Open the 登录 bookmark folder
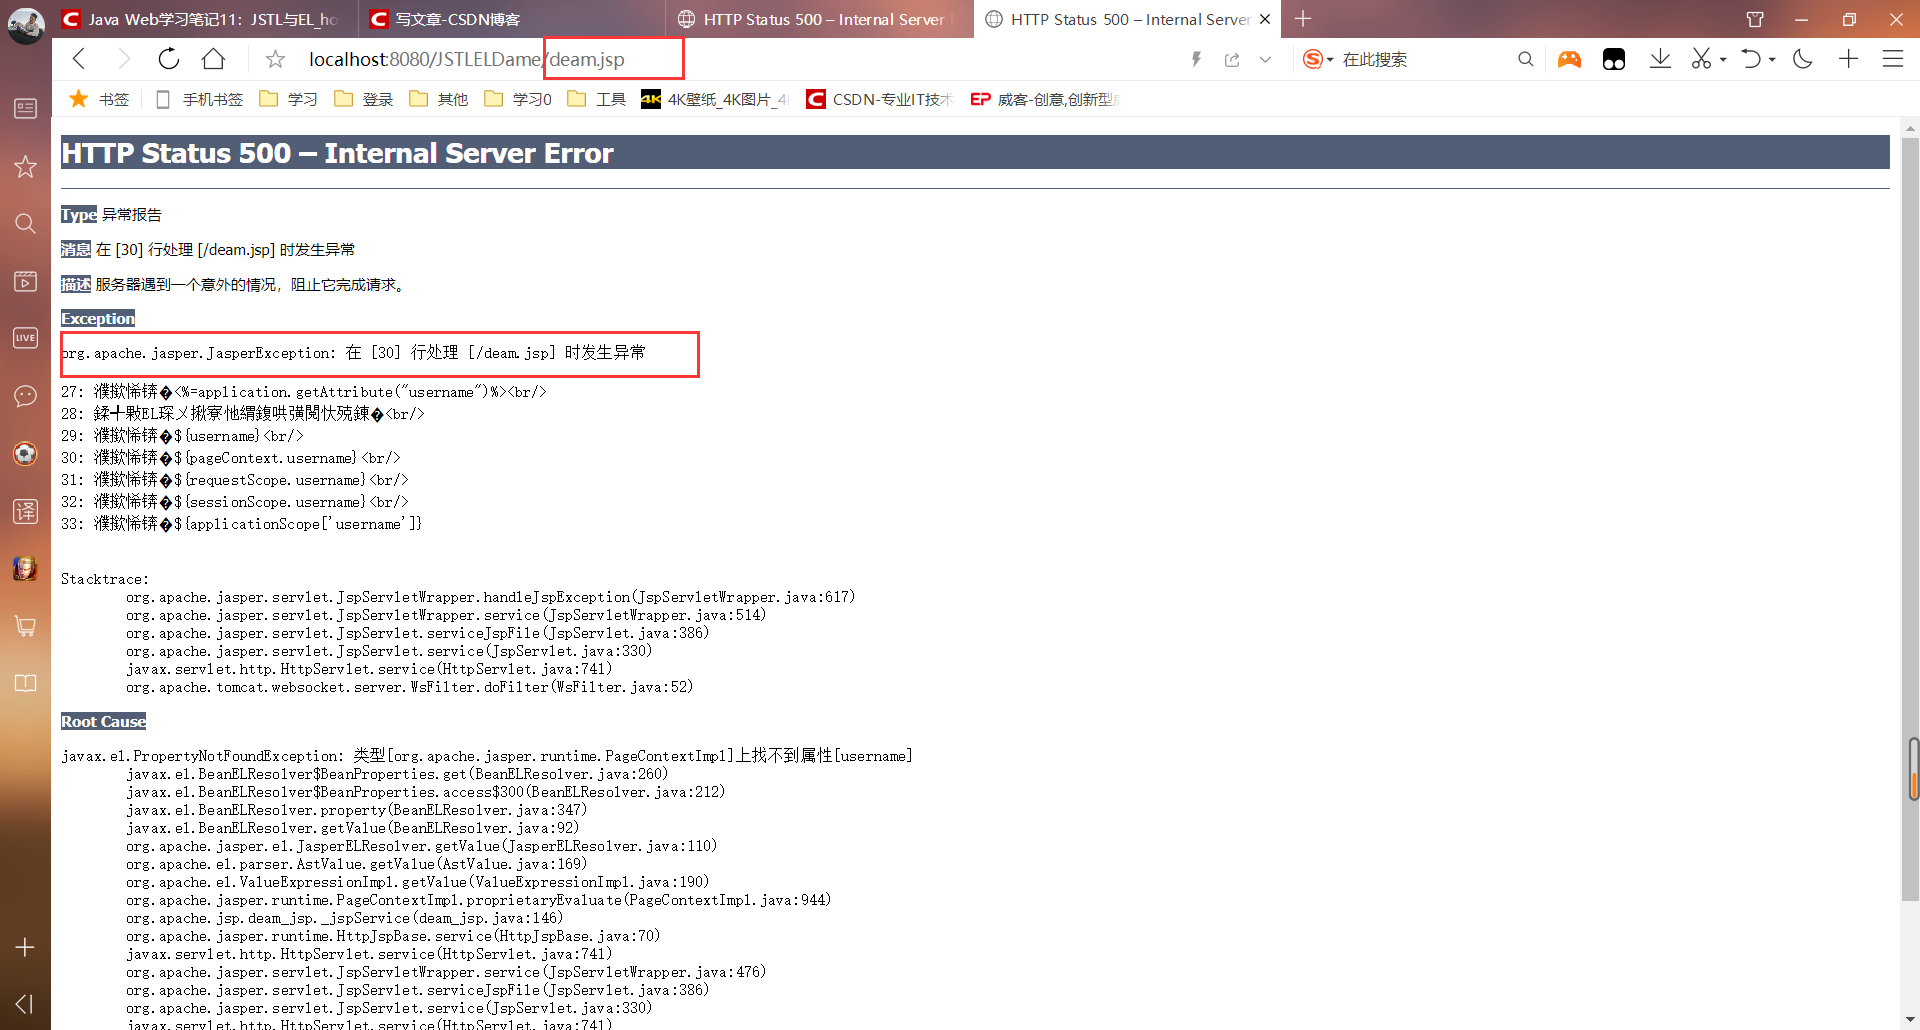The height and width of the screenshot is (1030, 1920). click(363, 99)
